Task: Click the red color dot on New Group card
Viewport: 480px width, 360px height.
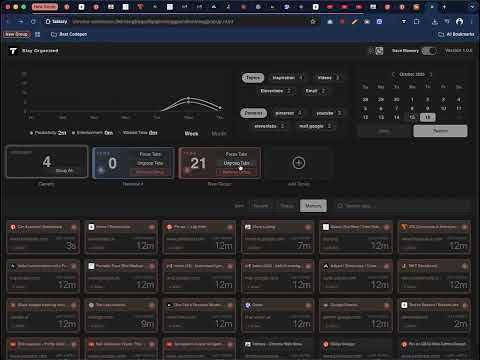Action: point(187,170)
